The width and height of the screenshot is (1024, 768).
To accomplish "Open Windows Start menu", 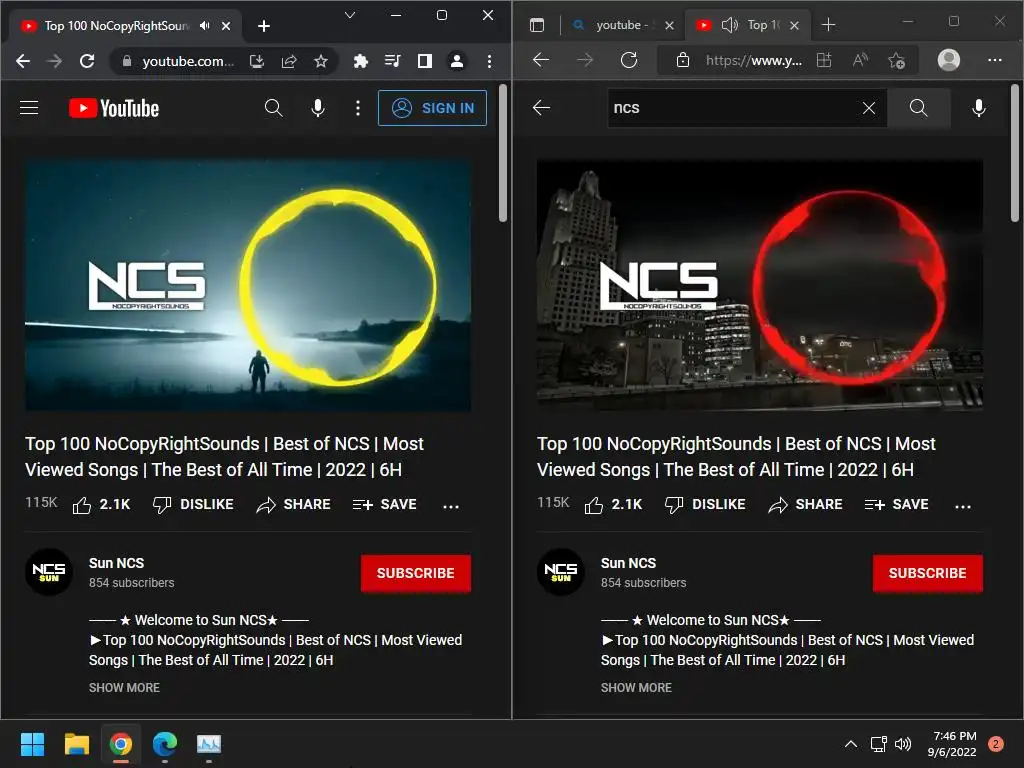I will click(x=32, y=744).
